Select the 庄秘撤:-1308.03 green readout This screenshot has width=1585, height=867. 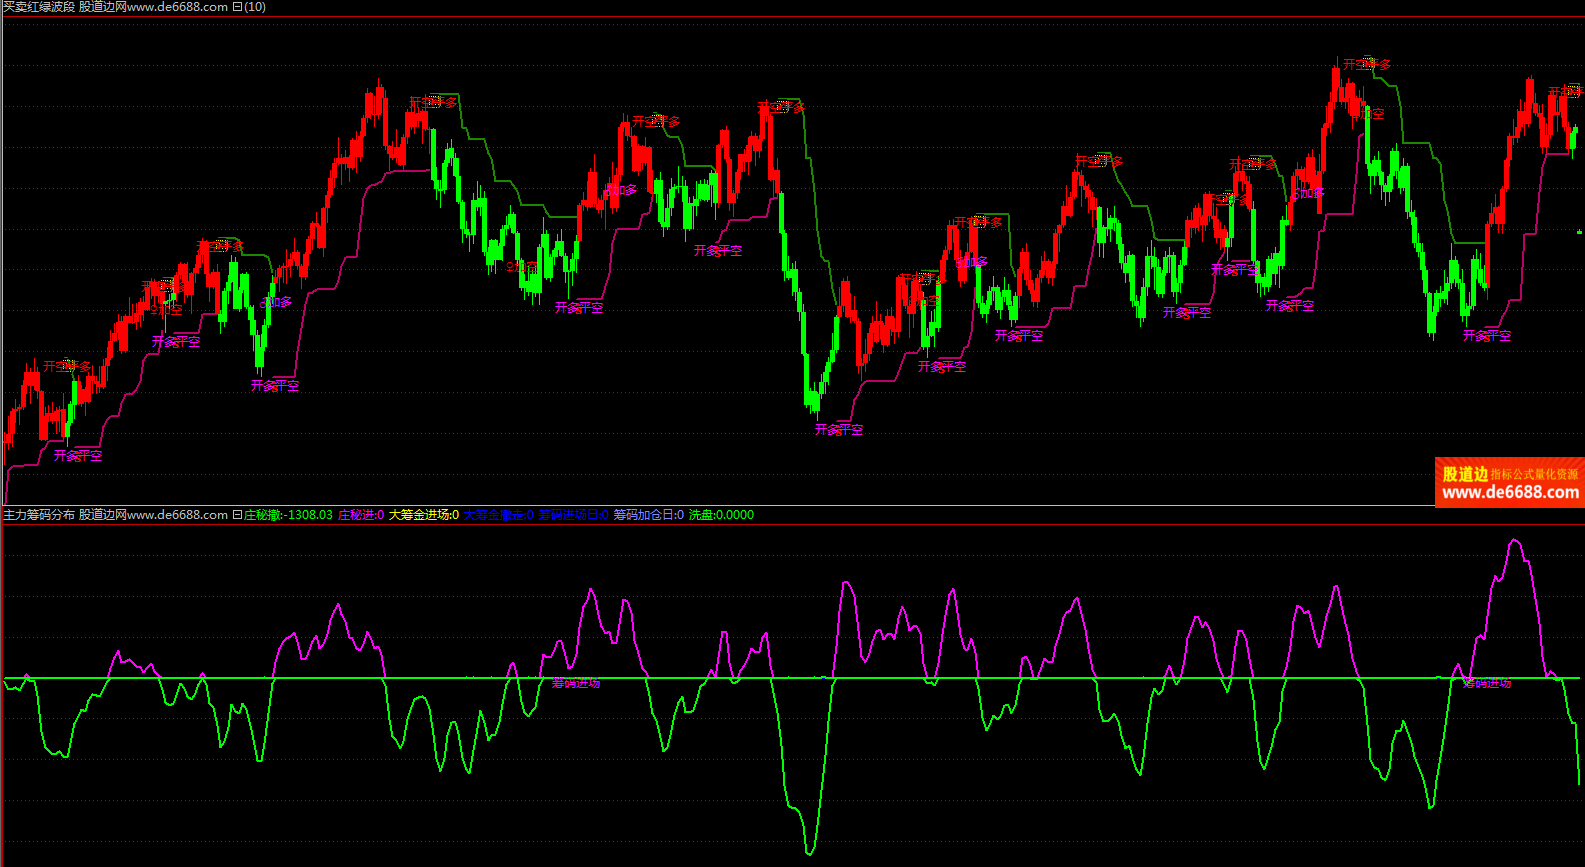(288, 515)
